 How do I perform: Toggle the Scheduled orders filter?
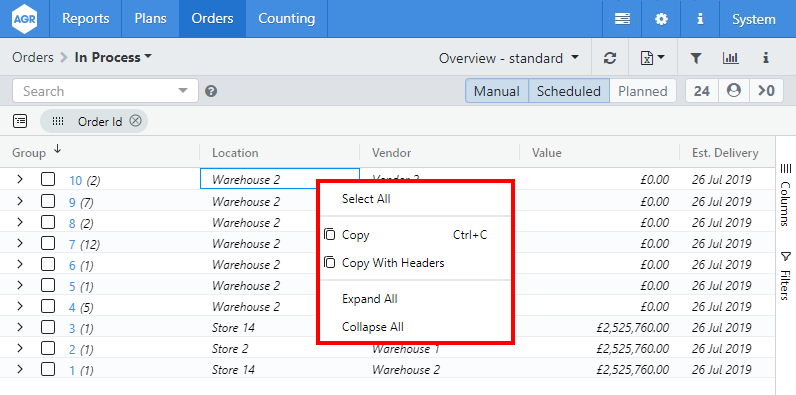[x=569, y=91]
